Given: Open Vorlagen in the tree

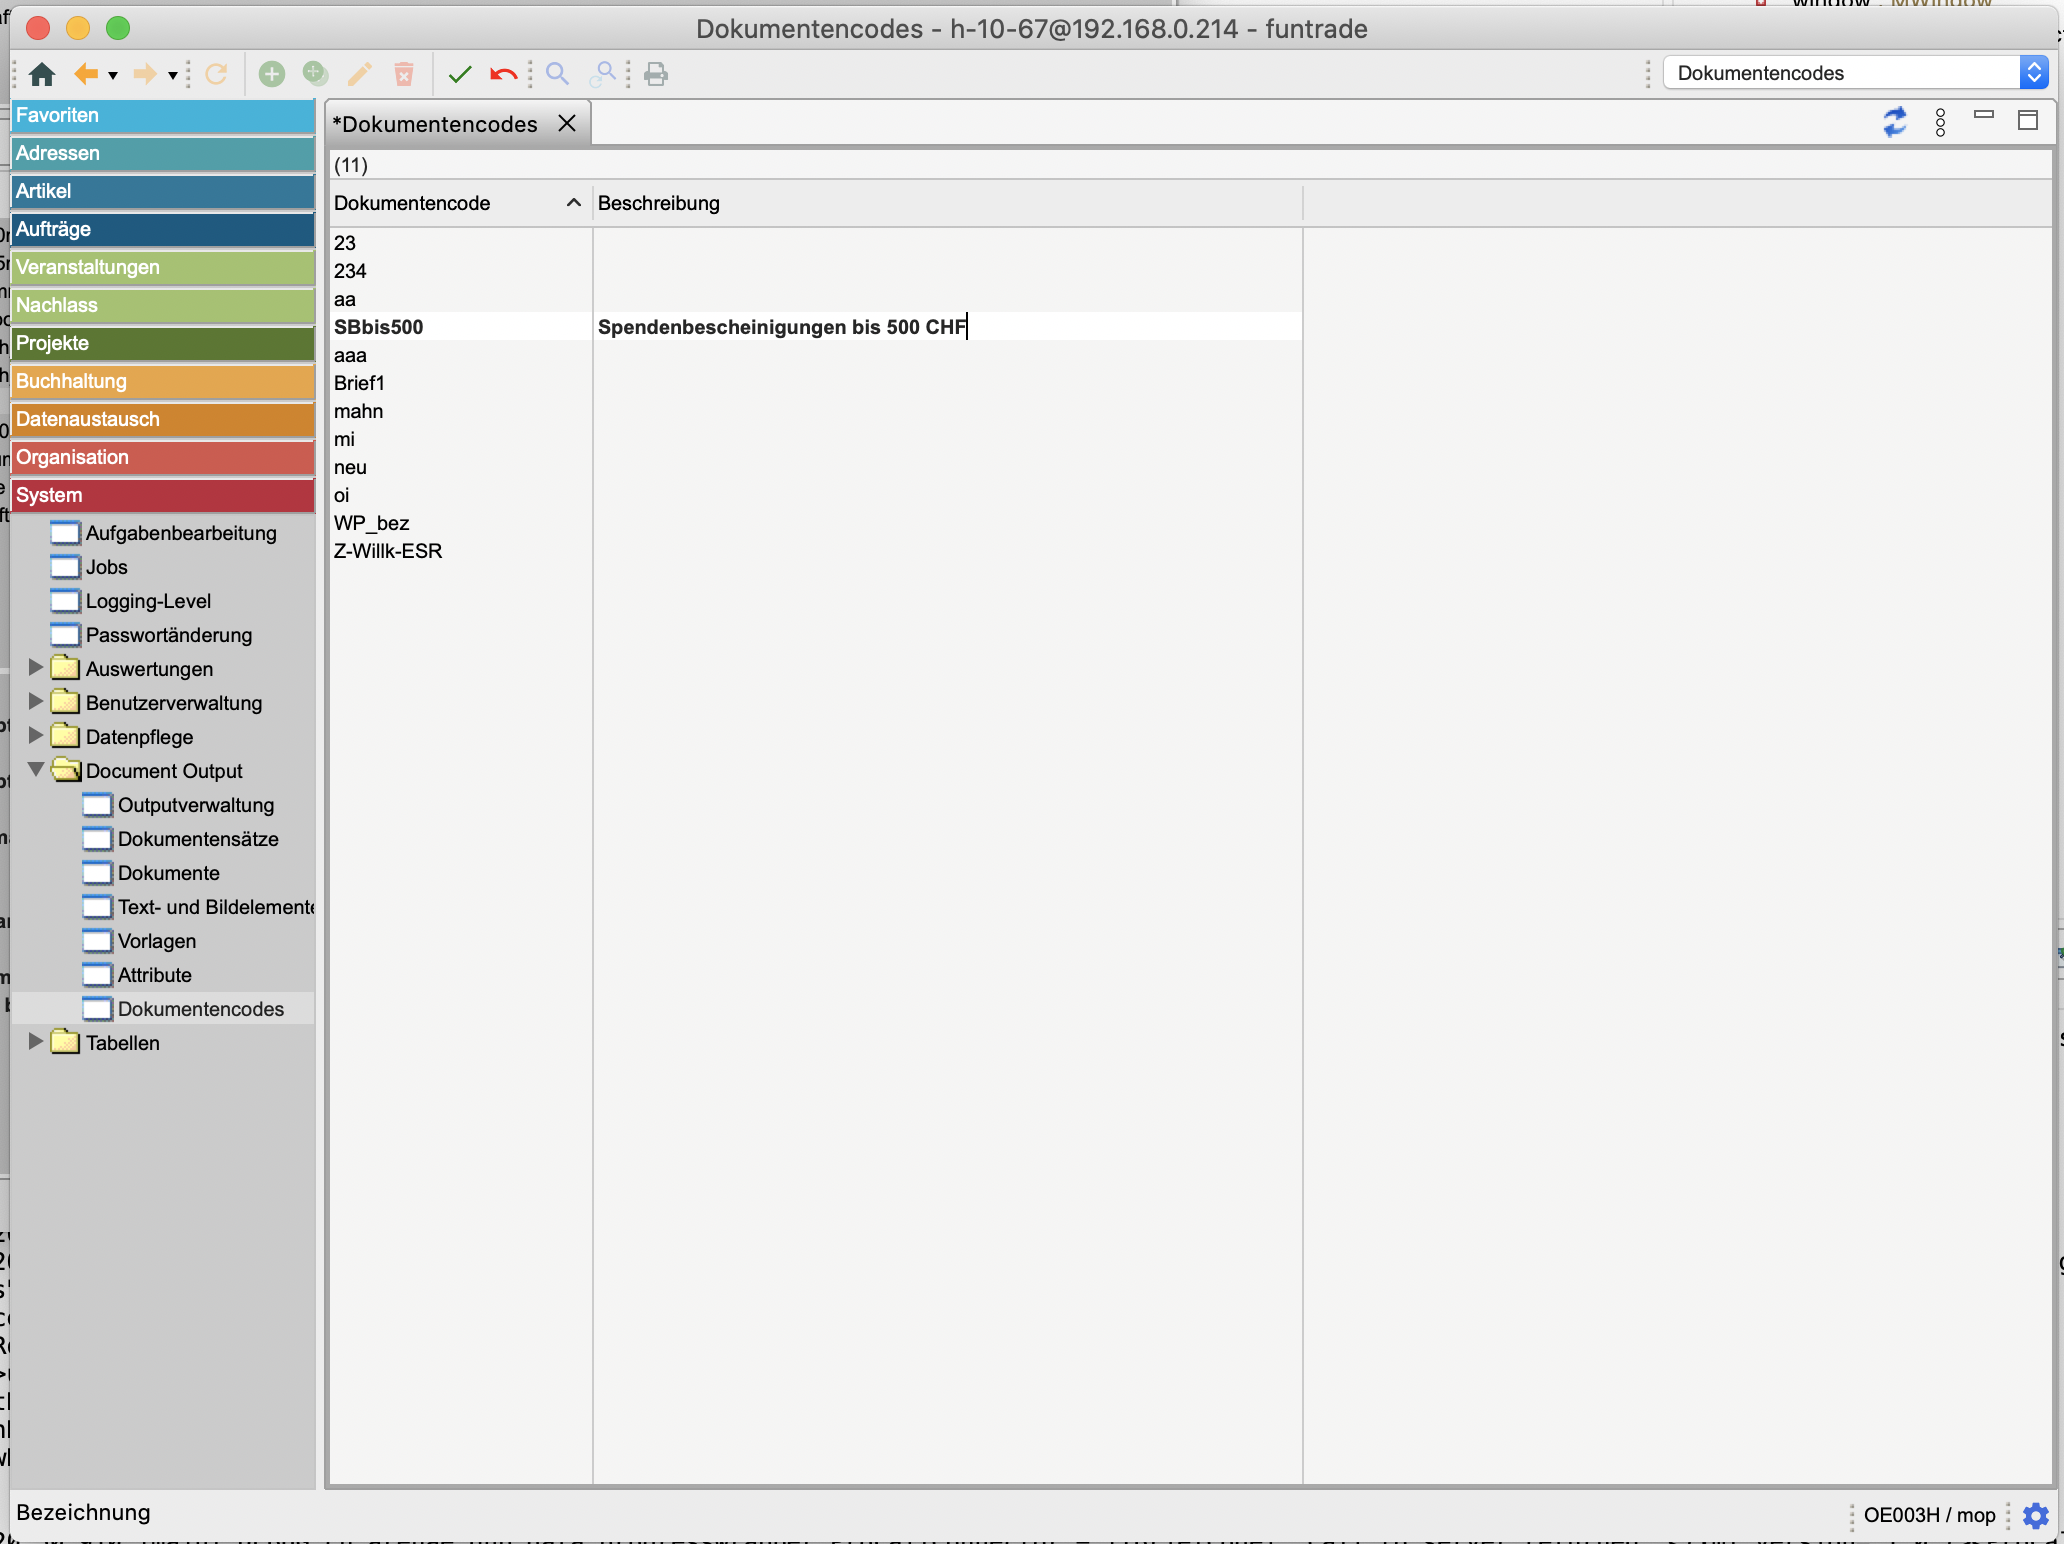Looking at the screenshot, I should [157, 941].
